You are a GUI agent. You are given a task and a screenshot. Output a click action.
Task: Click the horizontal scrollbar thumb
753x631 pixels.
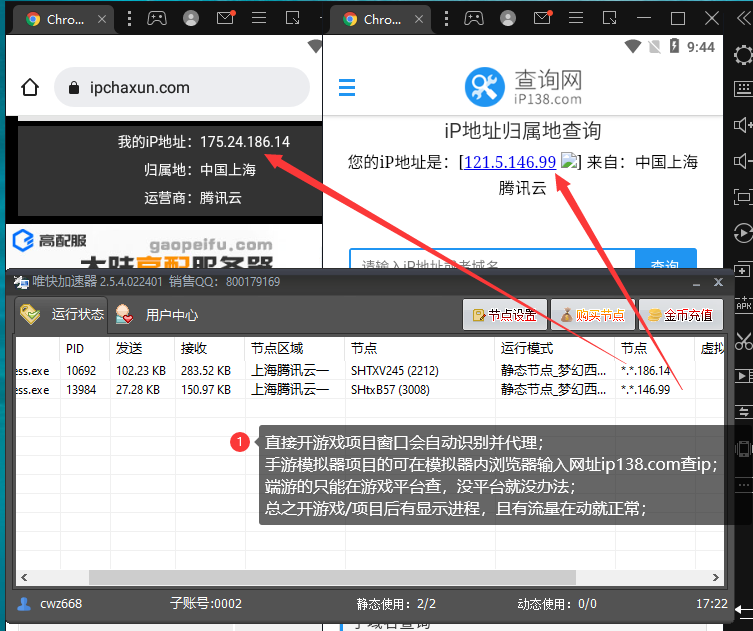pyautogui.click(x=332, y=577)
